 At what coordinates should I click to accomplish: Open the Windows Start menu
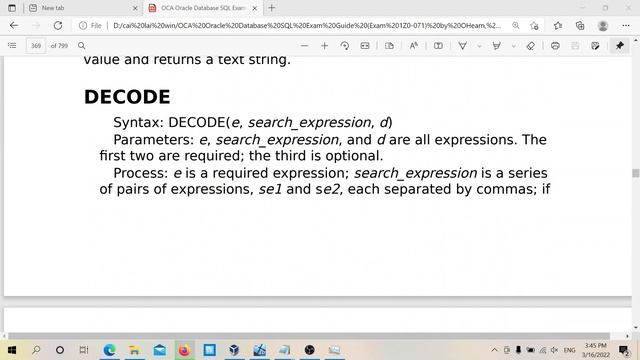coord(12,350)
